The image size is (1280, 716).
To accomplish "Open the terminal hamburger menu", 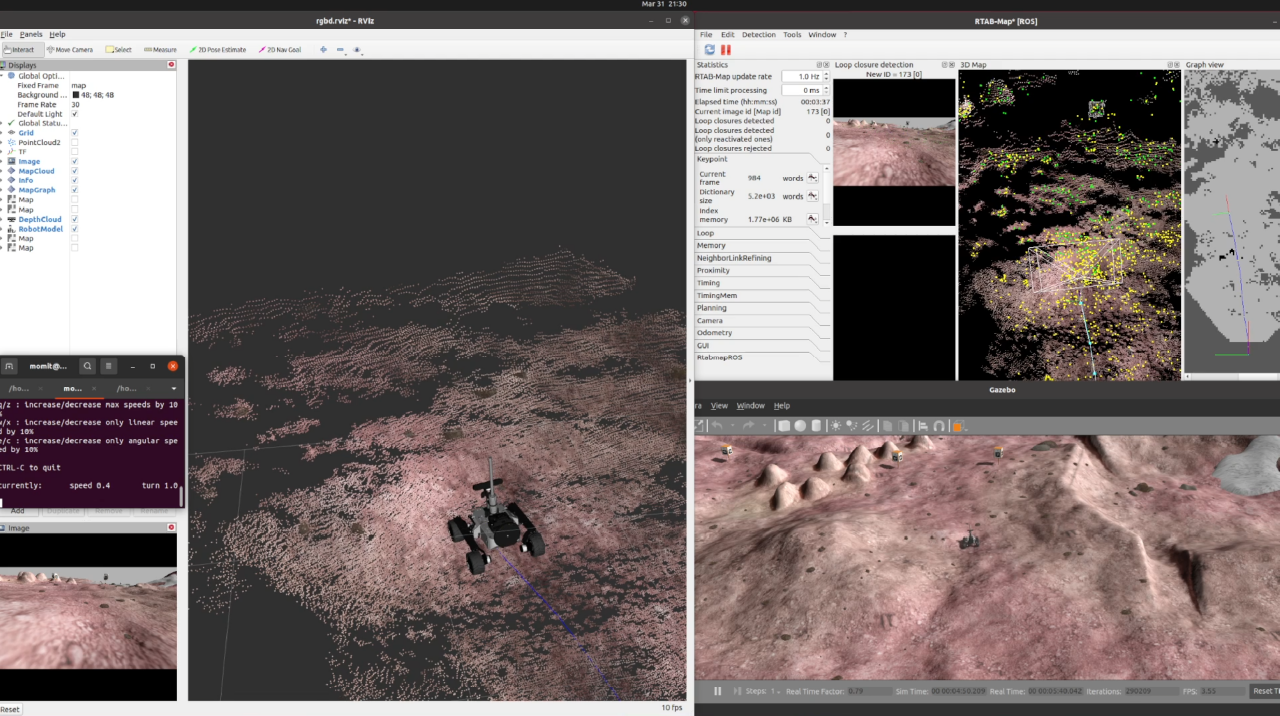I will 109,367.
